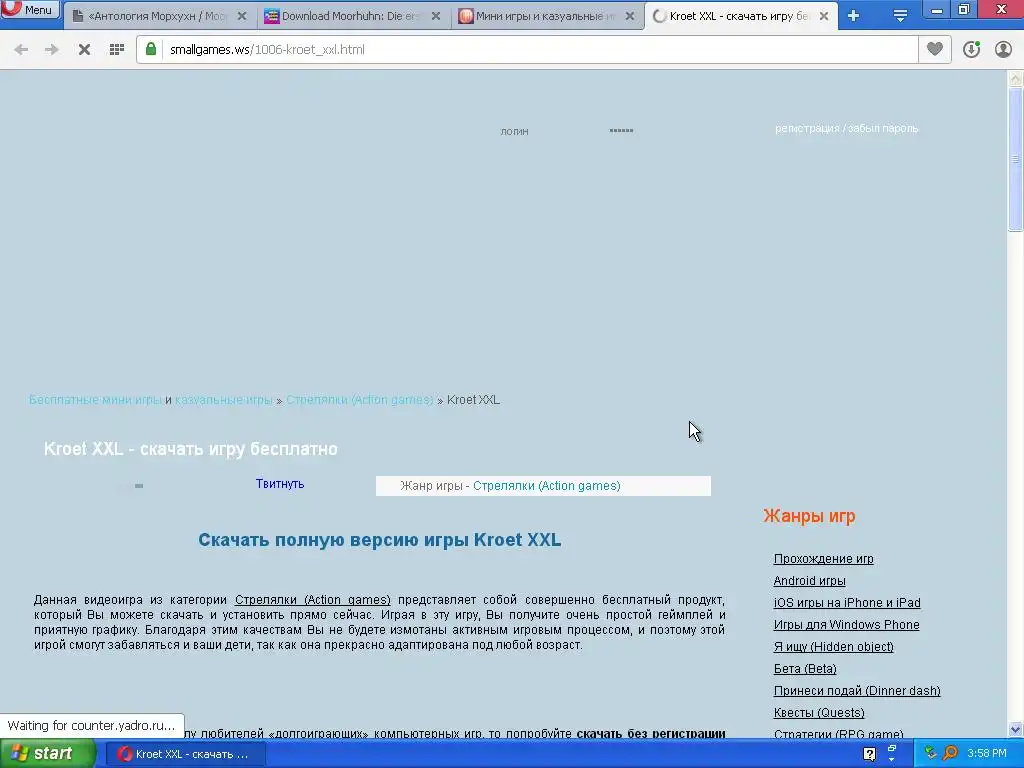The height and width of the screenshot is (768, 1024).
Task: Stop loading the page
Action: click(x=84, y=50)
